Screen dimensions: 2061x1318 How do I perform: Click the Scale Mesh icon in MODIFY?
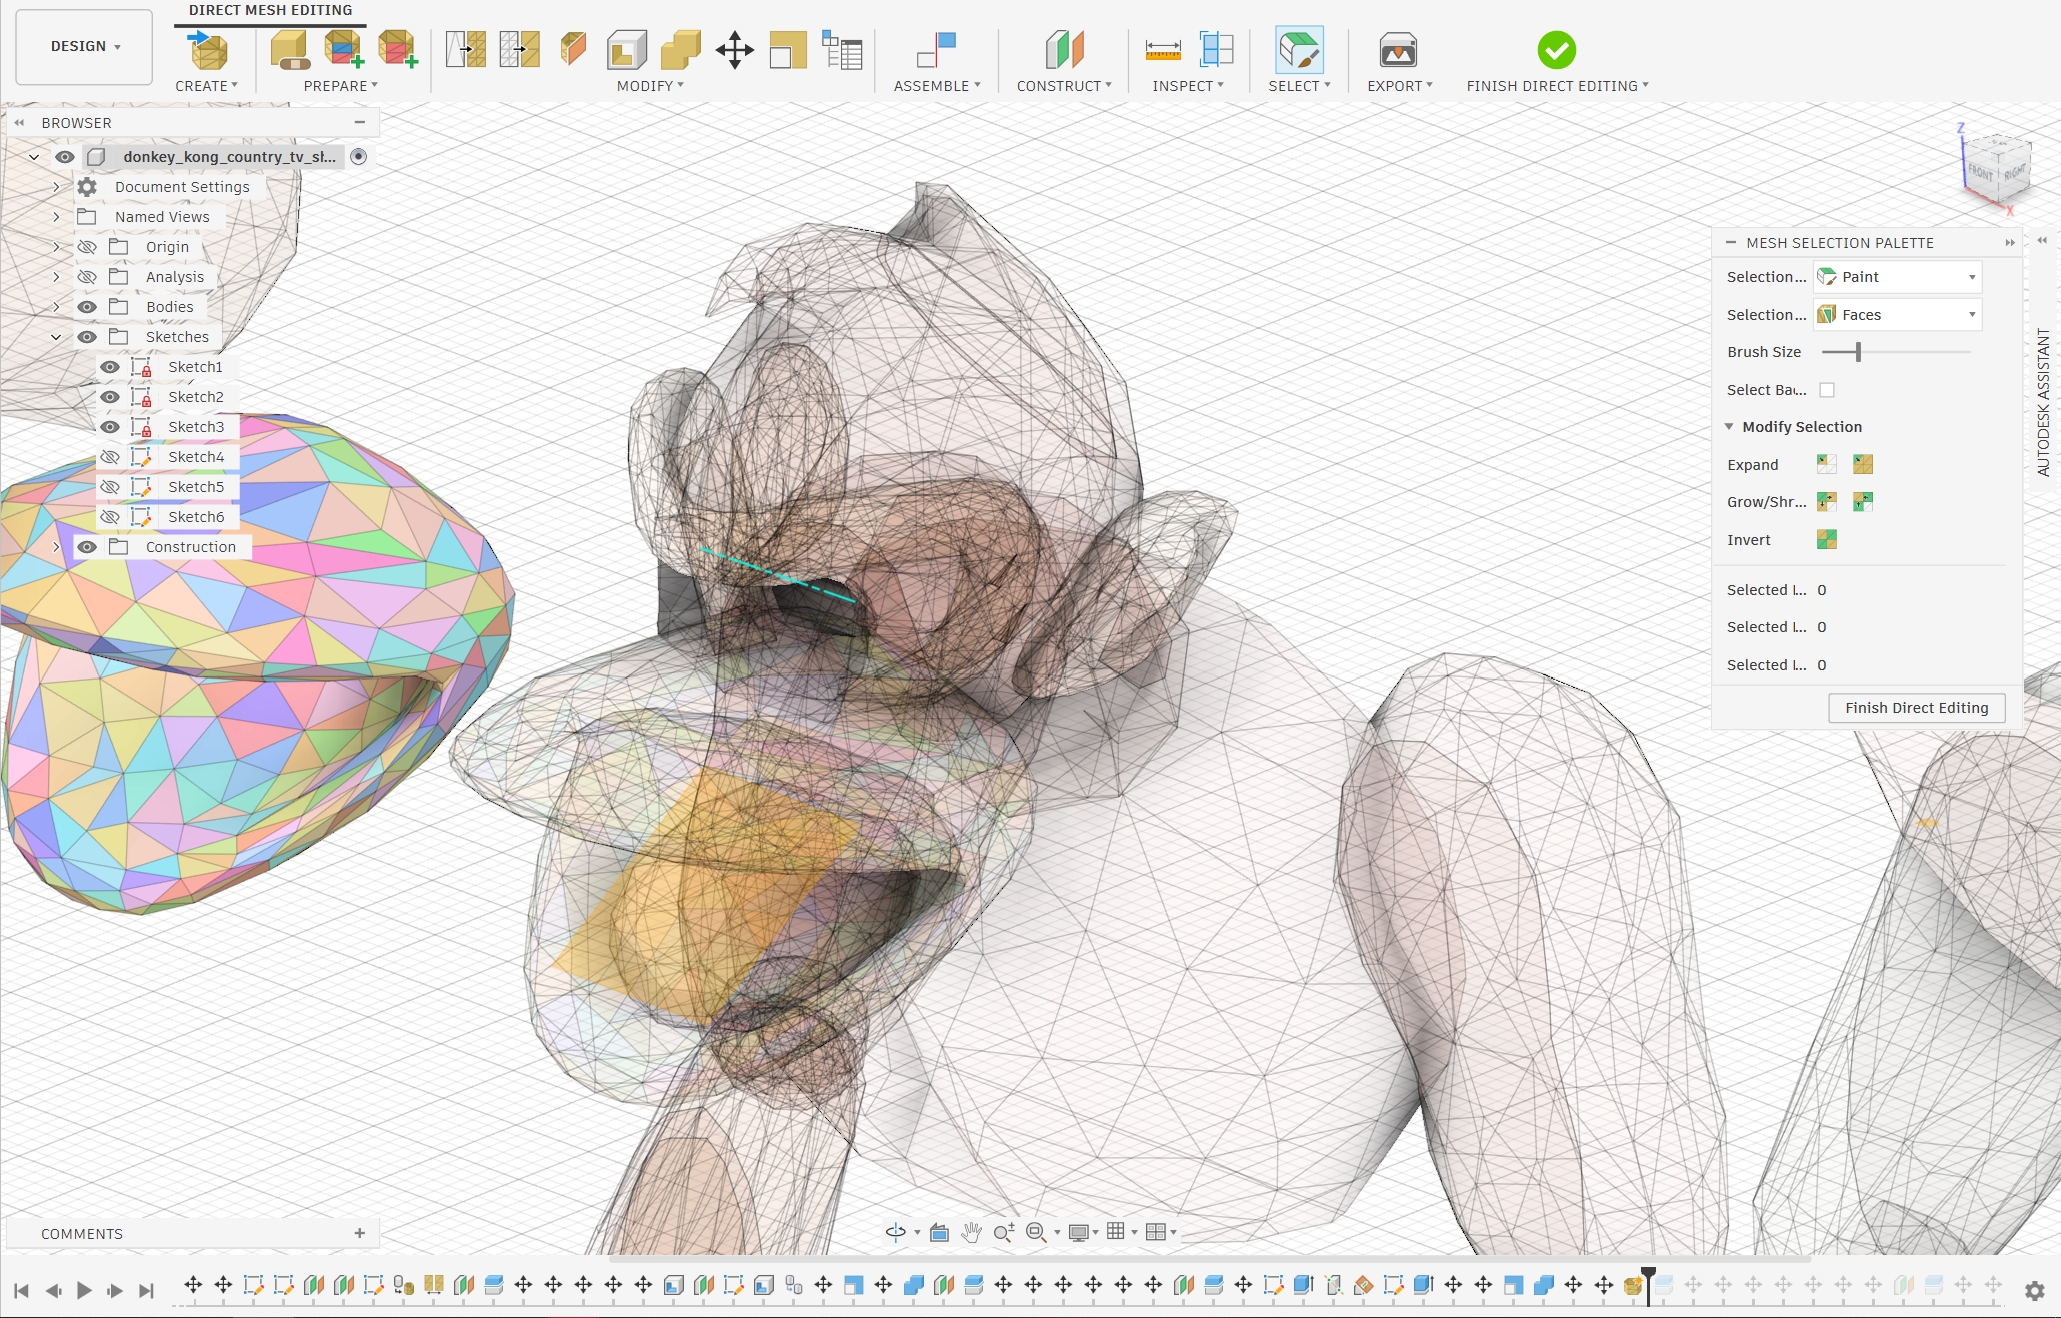click(788, 49)
